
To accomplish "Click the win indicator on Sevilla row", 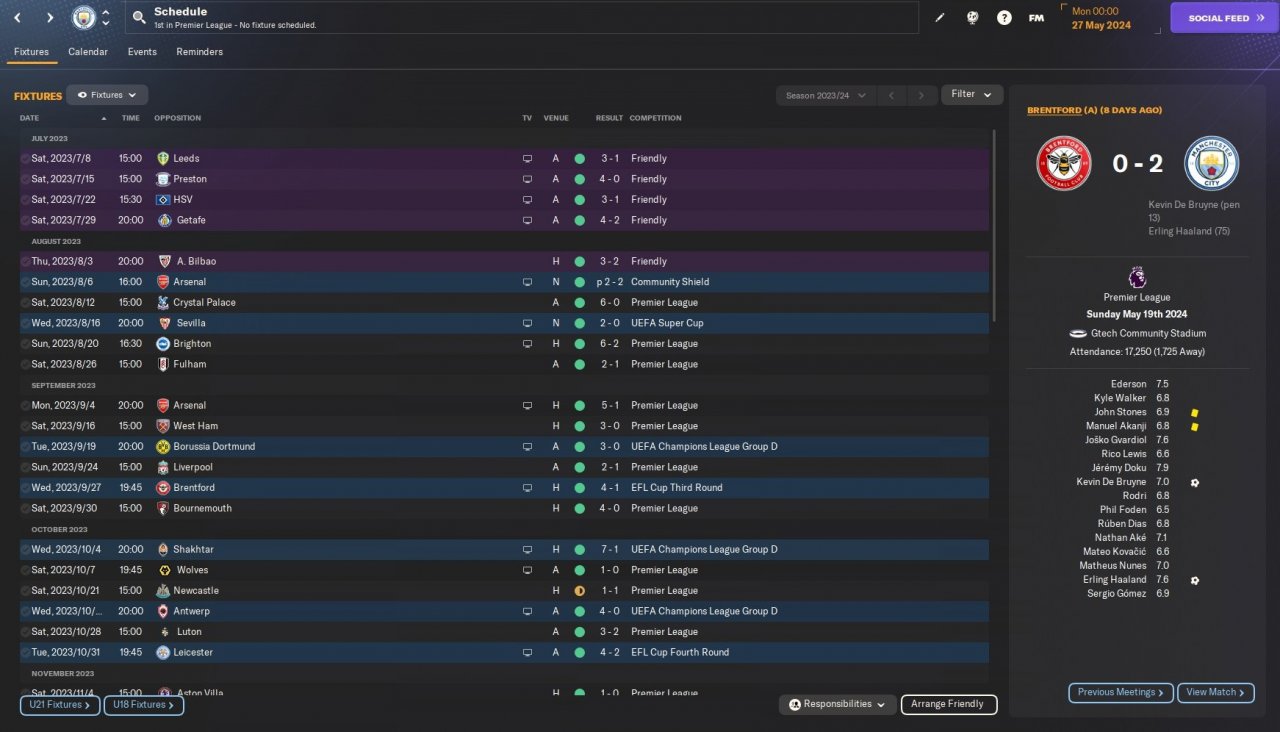I will [x=579, y=323].
